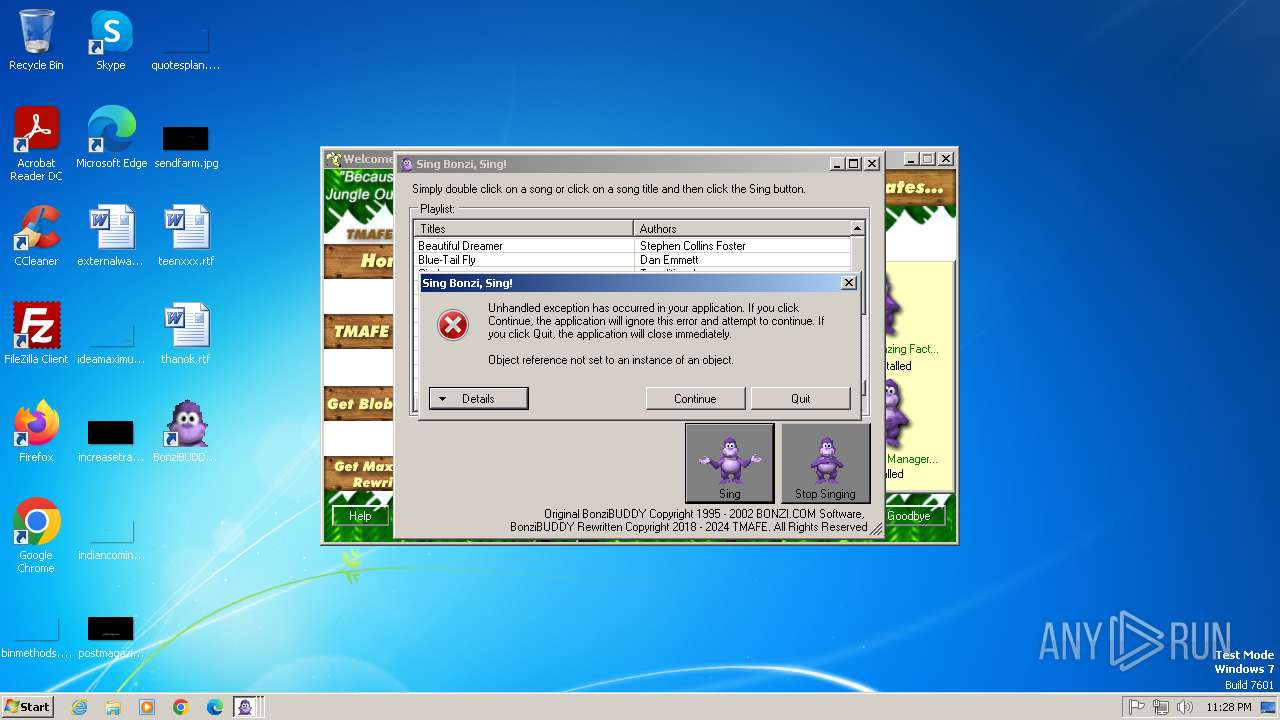
Task: Open the Skype desktop shortcut
Action: click(x=111, y=40)
